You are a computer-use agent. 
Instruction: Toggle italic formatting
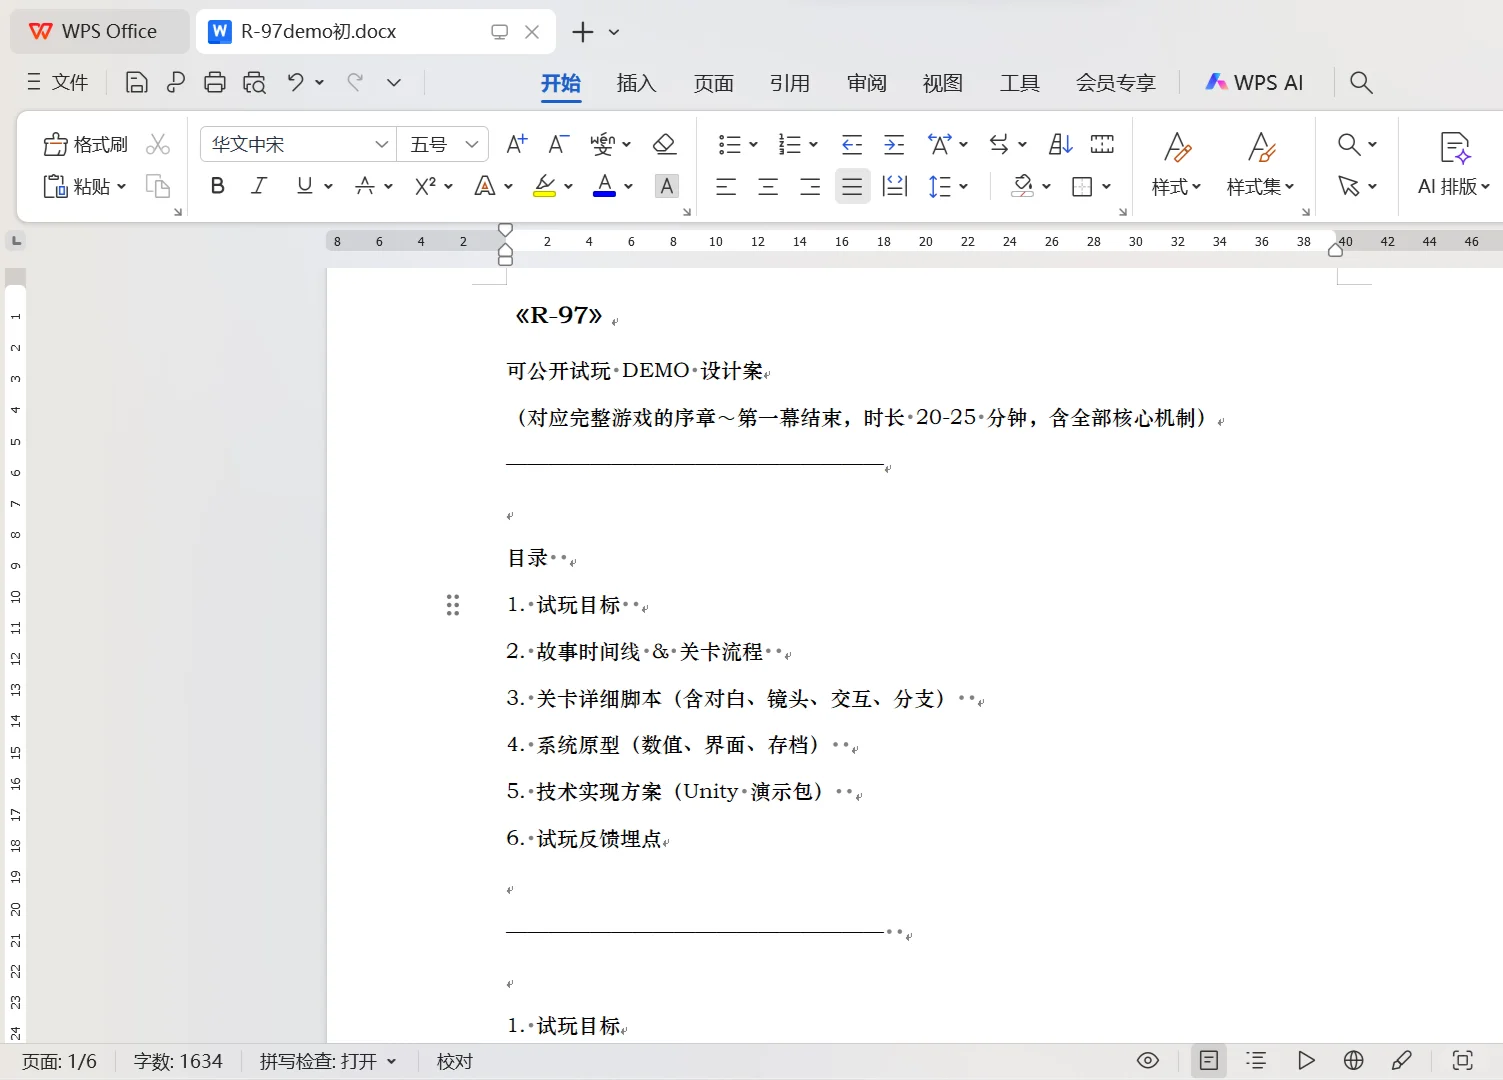click(x=258, y=186)
